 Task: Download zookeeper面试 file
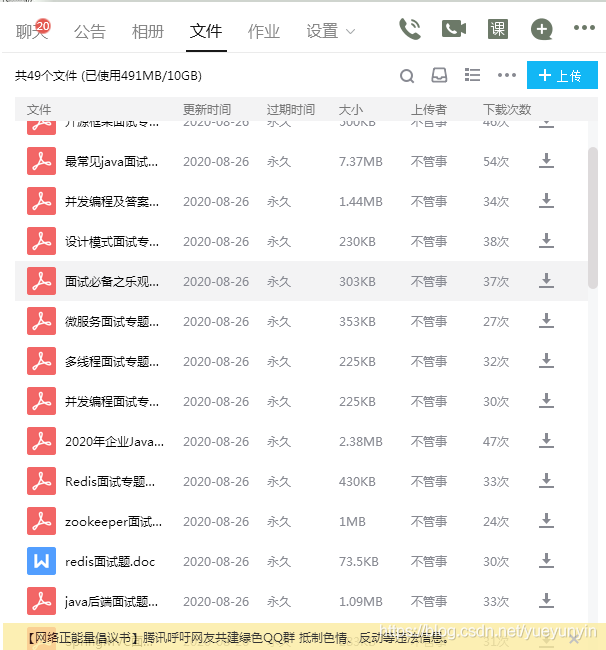546,521
